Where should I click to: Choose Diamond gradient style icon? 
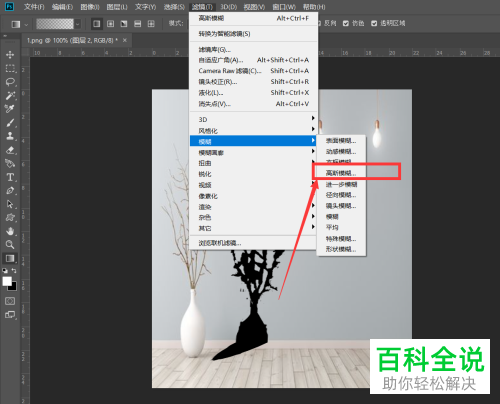[x=151, y=24]
